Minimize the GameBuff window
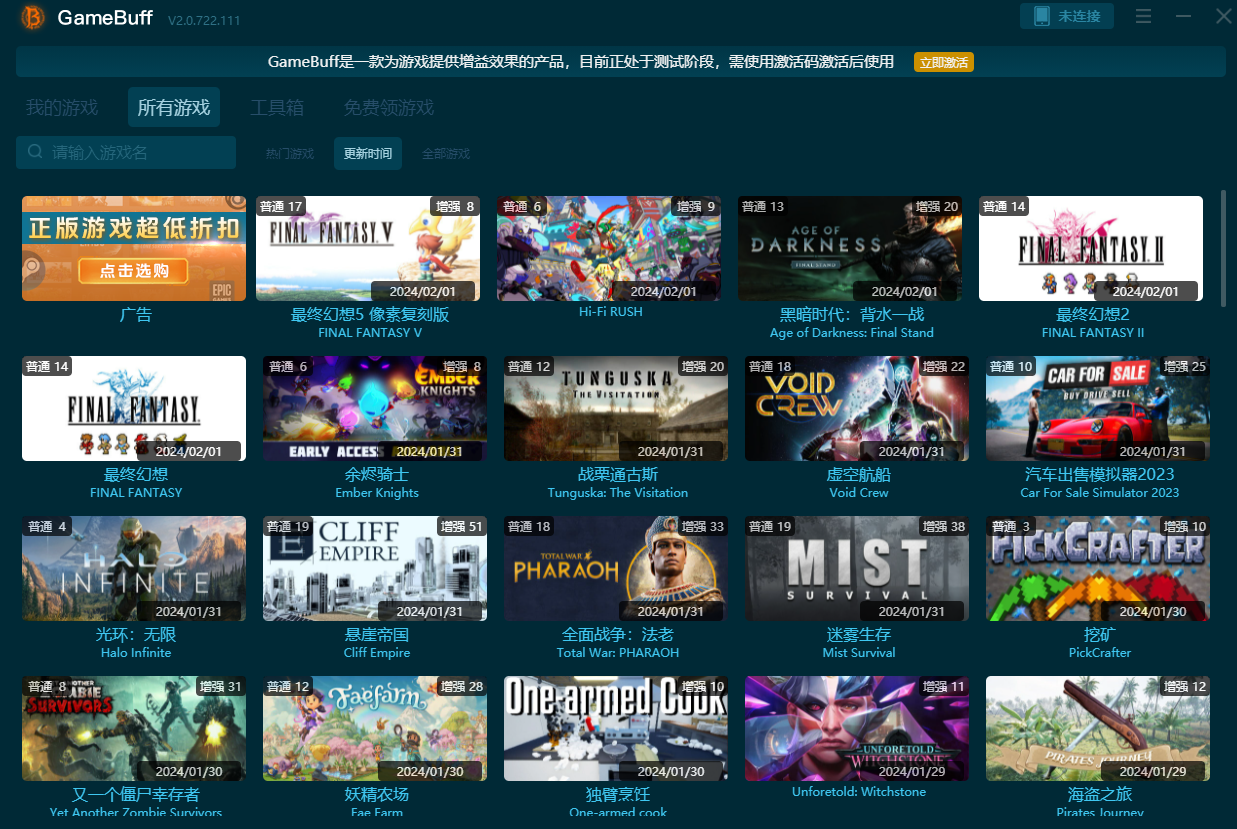The height and width of the screenshot is (829, 1237). 1183,16
